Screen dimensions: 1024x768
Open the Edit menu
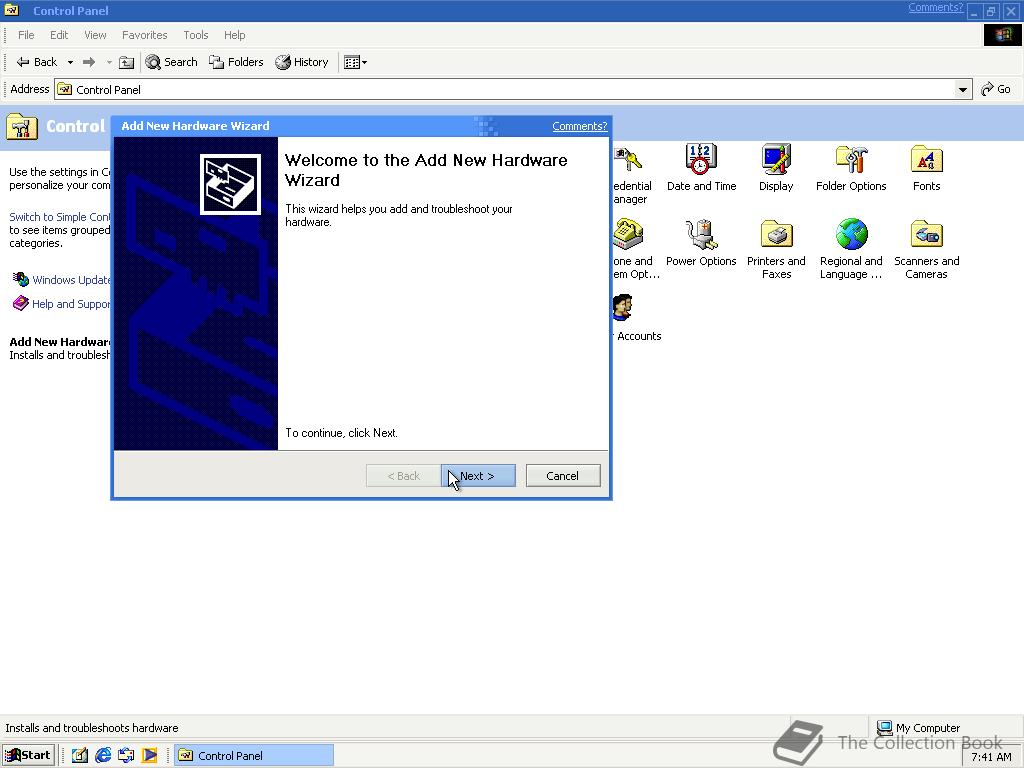(59, 35)
